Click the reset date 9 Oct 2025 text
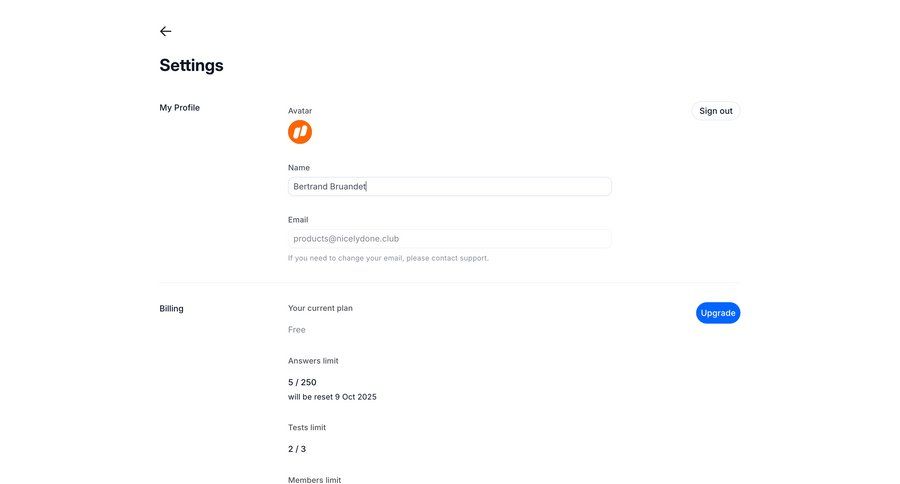Screen dimensions: 900x484 point(332,397)
